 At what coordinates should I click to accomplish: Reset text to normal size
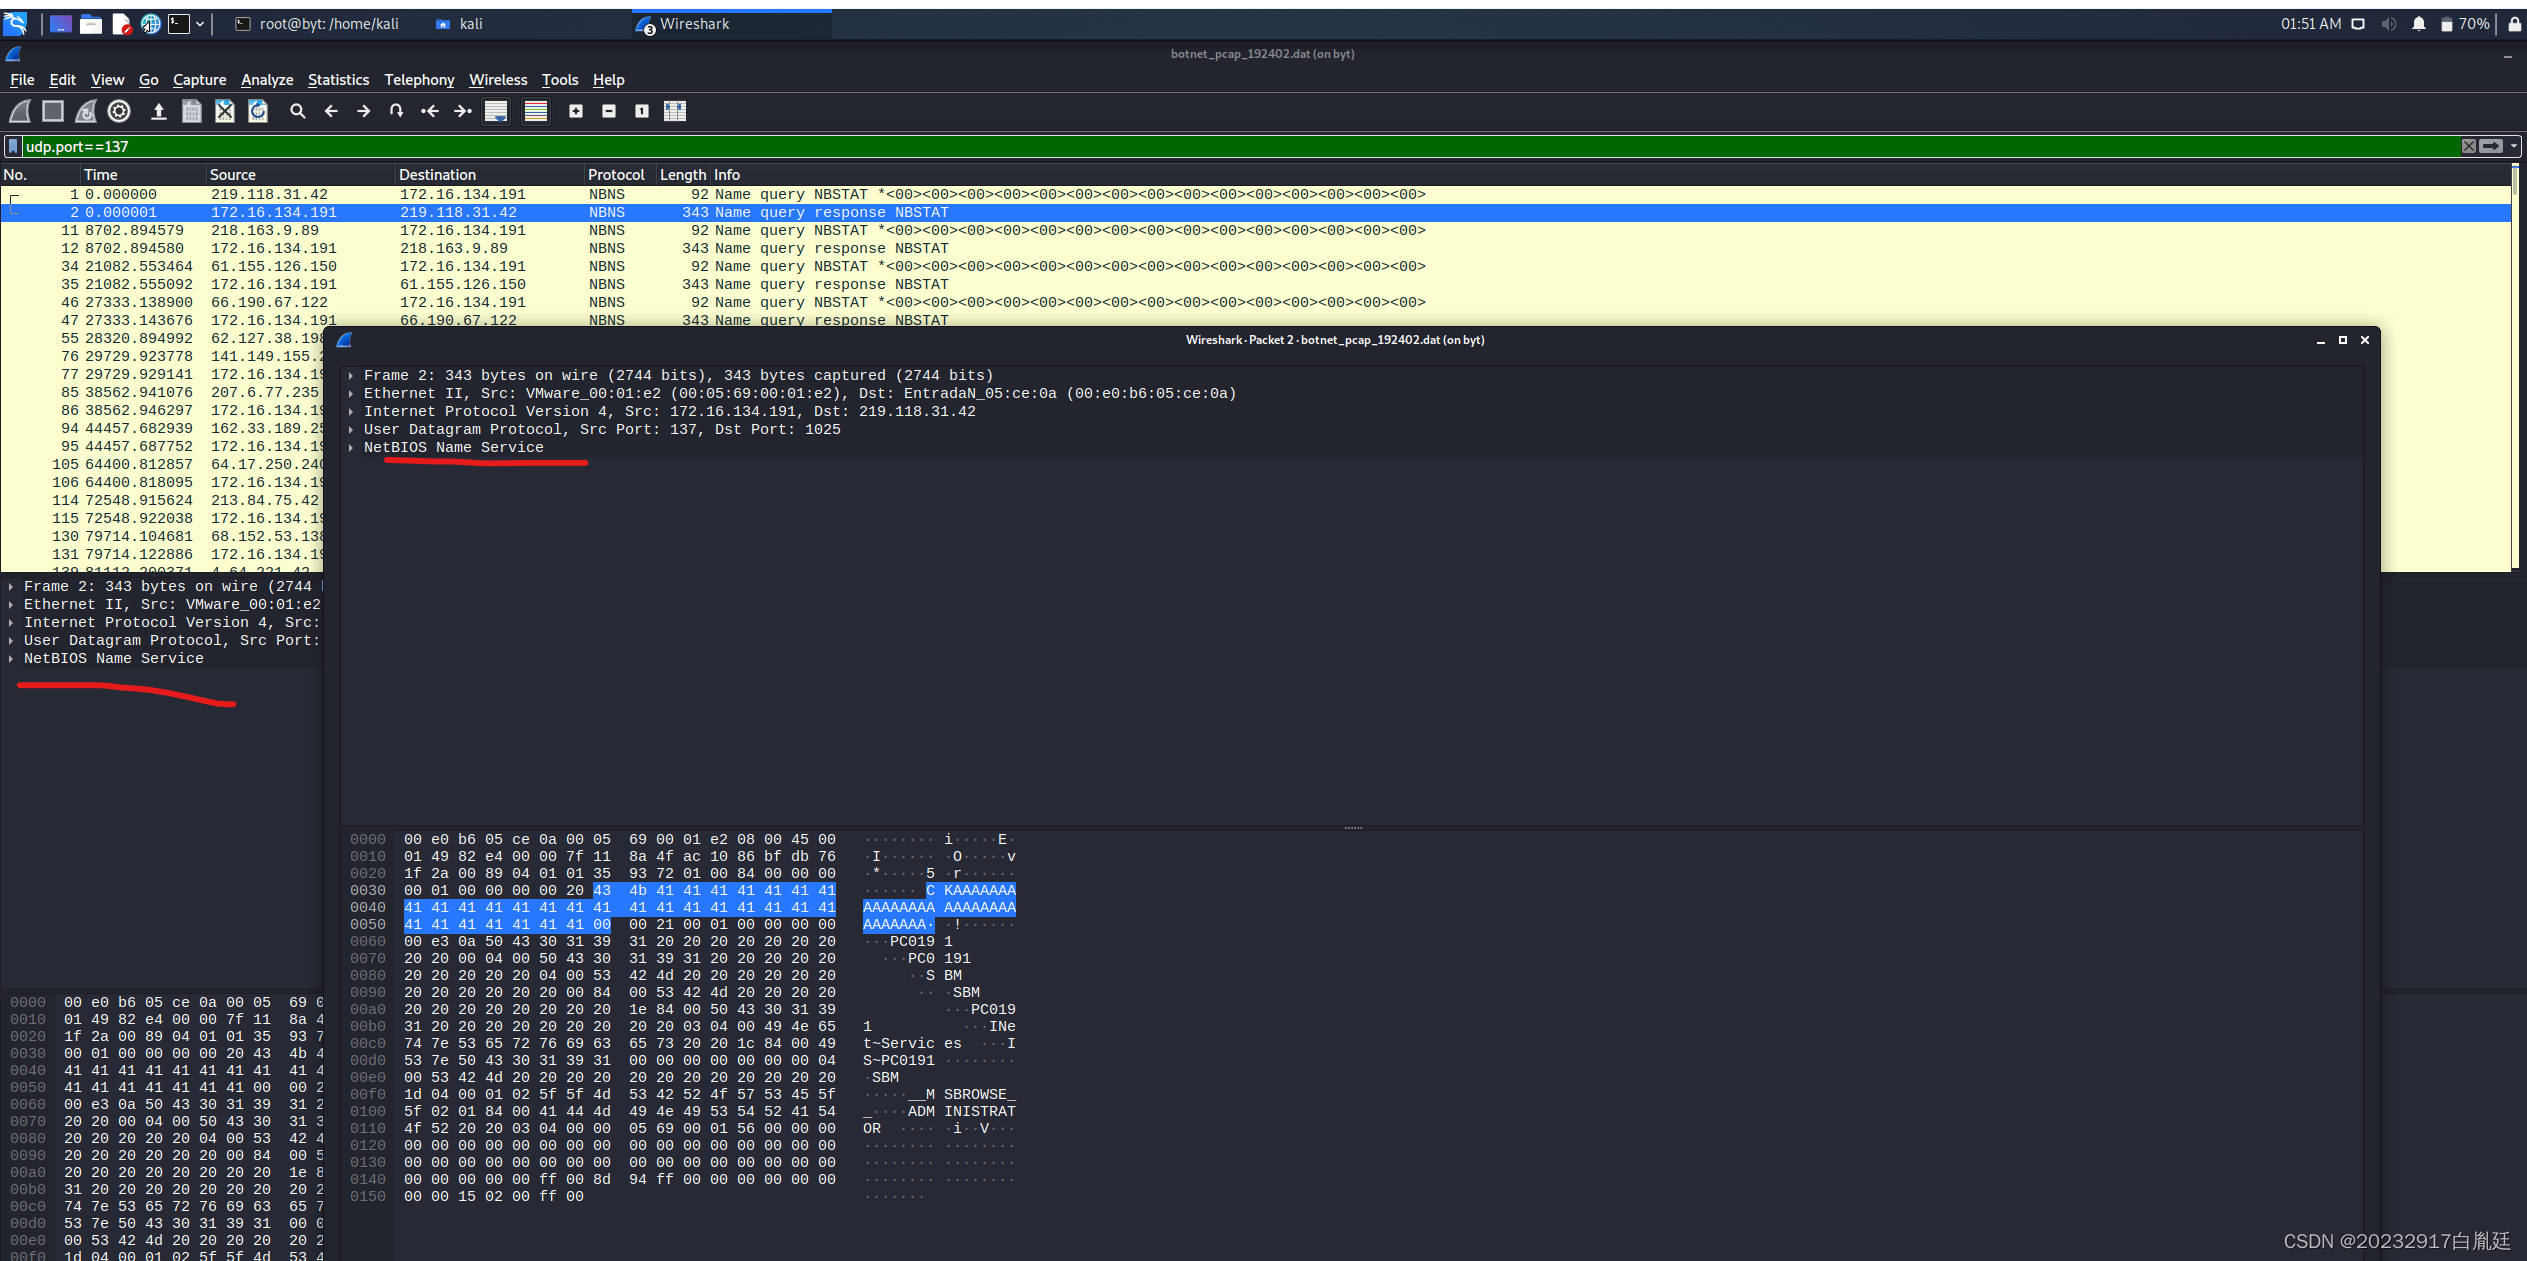click(x=642, y=111)
